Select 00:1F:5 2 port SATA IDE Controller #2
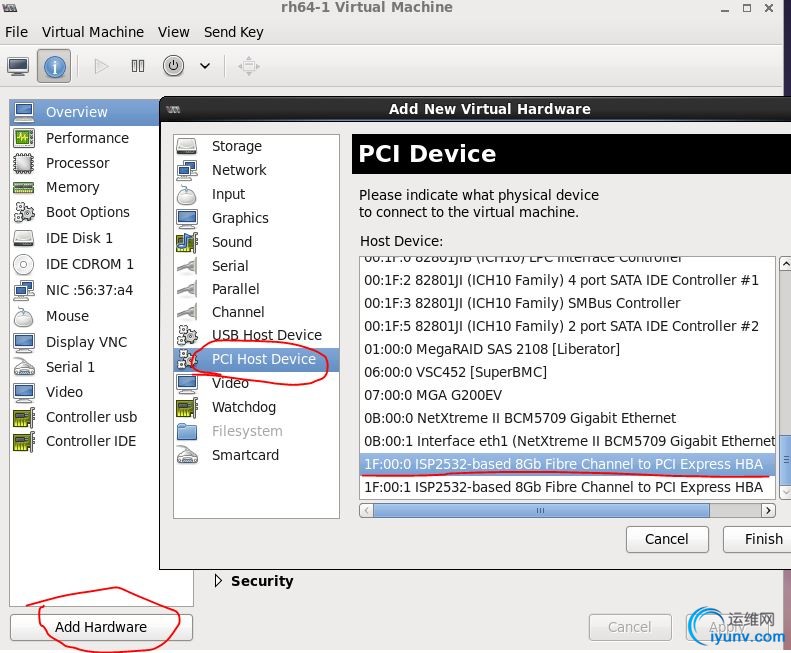 coord(568,326)
